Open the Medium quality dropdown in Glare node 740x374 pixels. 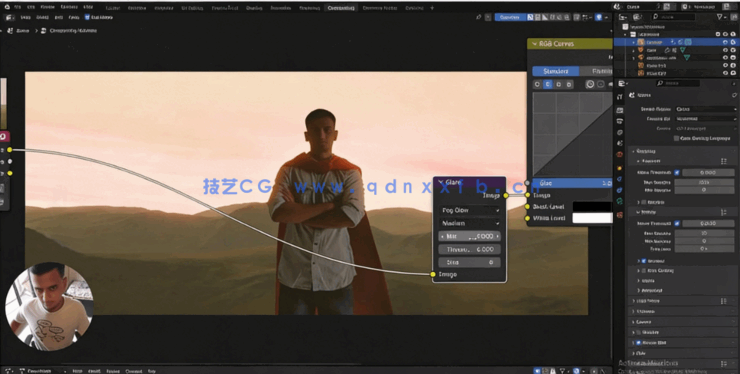point(470,223)
